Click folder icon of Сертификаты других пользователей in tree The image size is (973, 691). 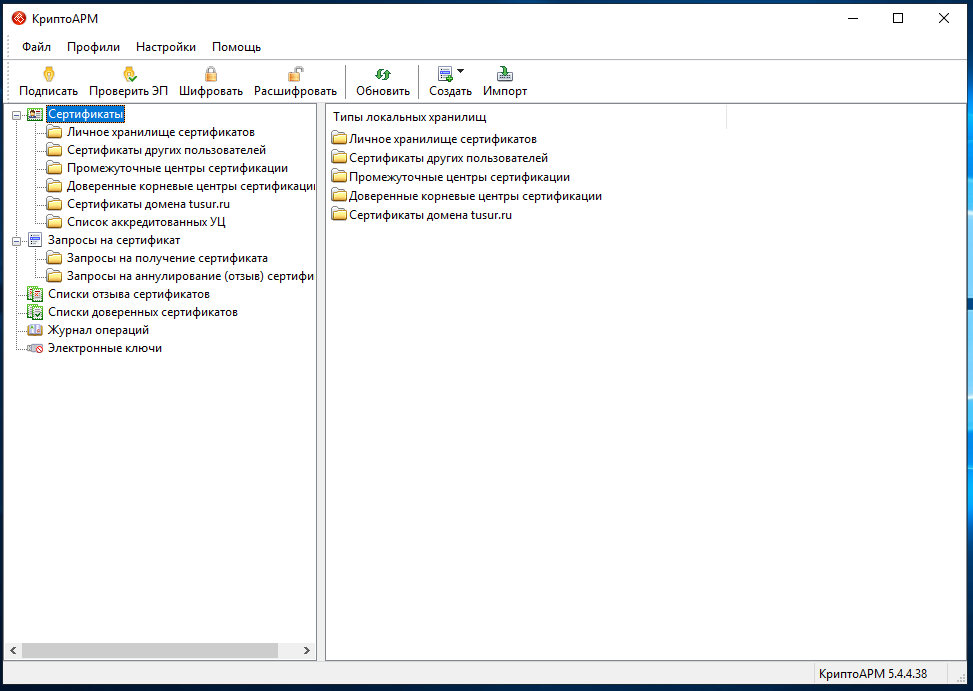[x=55, y=150]
